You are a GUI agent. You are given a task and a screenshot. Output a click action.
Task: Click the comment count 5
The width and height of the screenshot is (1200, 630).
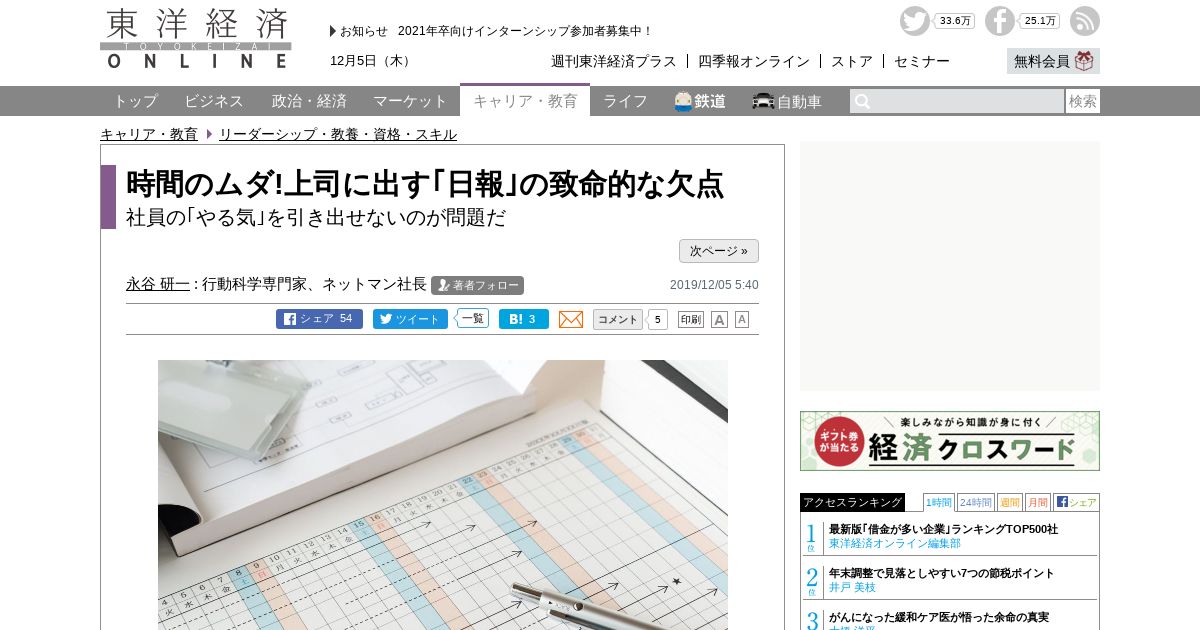point(657,320)
